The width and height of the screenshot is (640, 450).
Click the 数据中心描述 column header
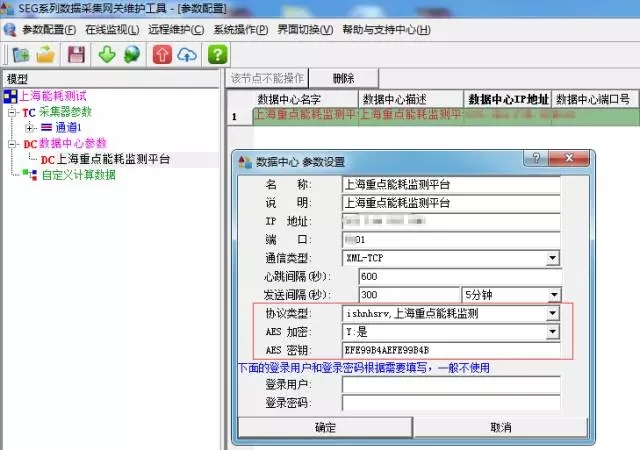tap(411, 99)
